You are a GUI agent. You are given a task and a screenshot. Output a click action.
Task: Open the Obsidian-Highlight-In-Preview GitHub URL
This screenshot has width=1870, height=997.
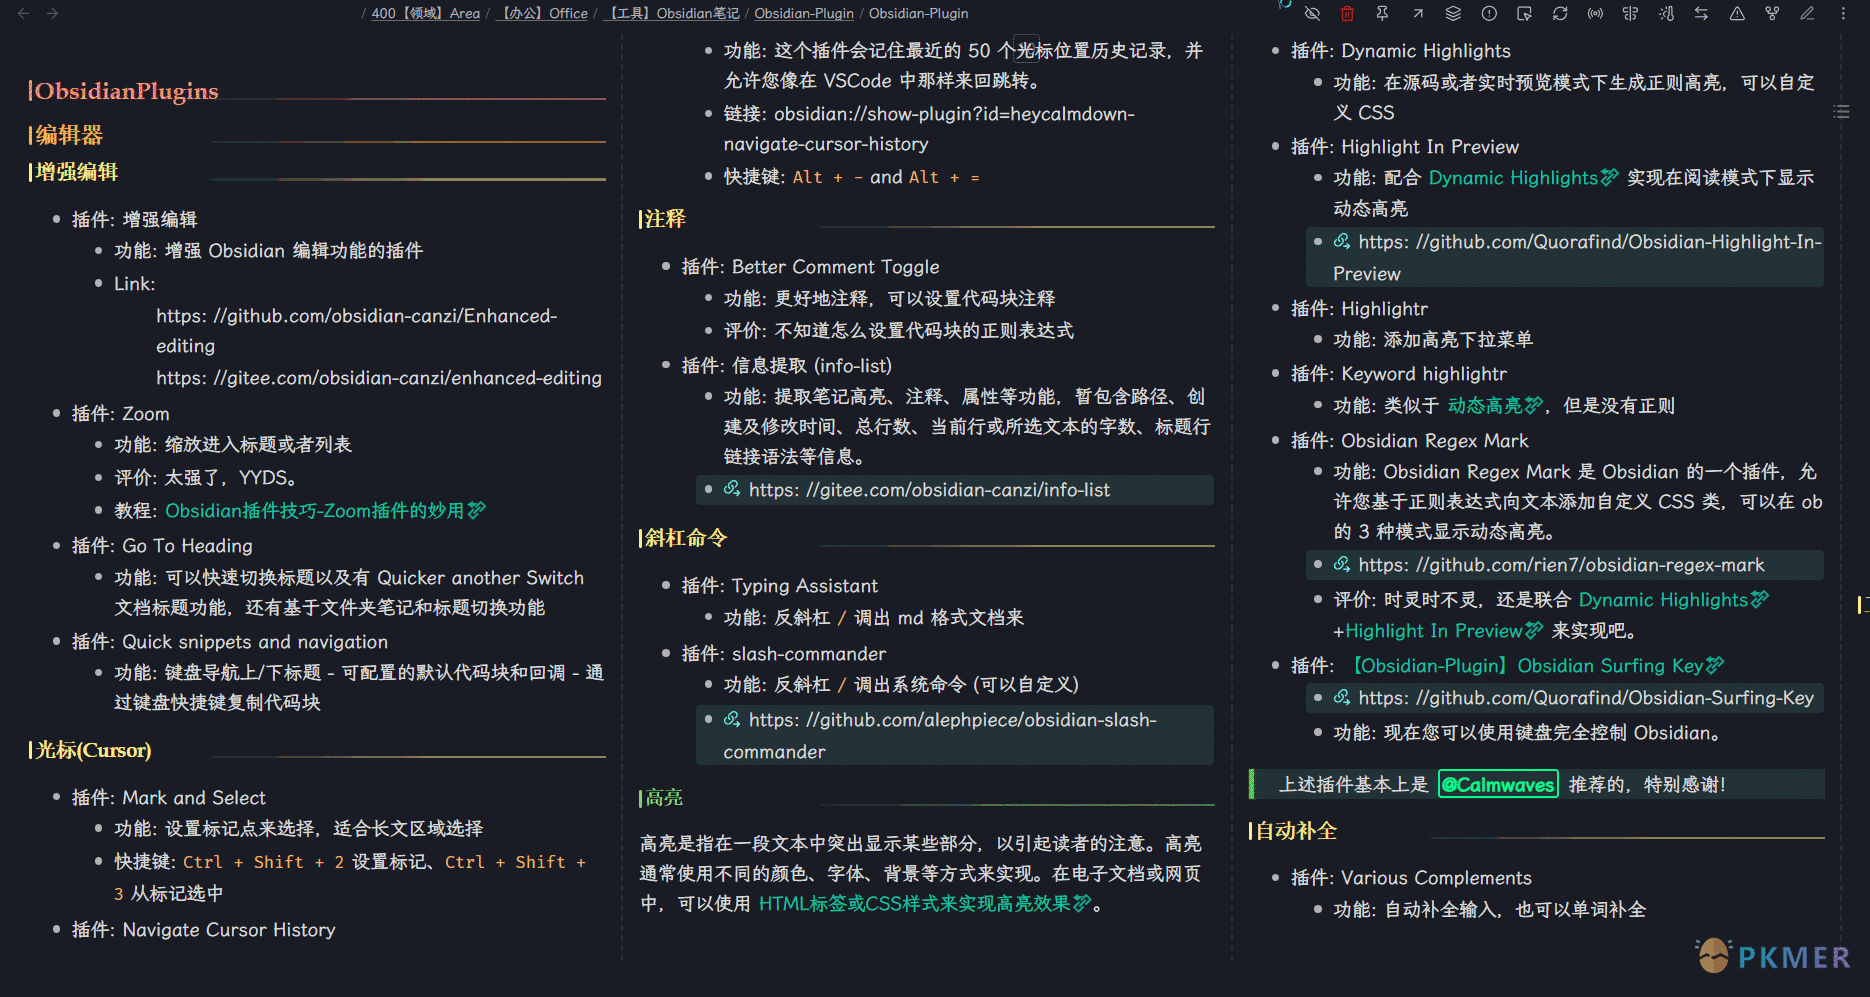[1577, 257]
